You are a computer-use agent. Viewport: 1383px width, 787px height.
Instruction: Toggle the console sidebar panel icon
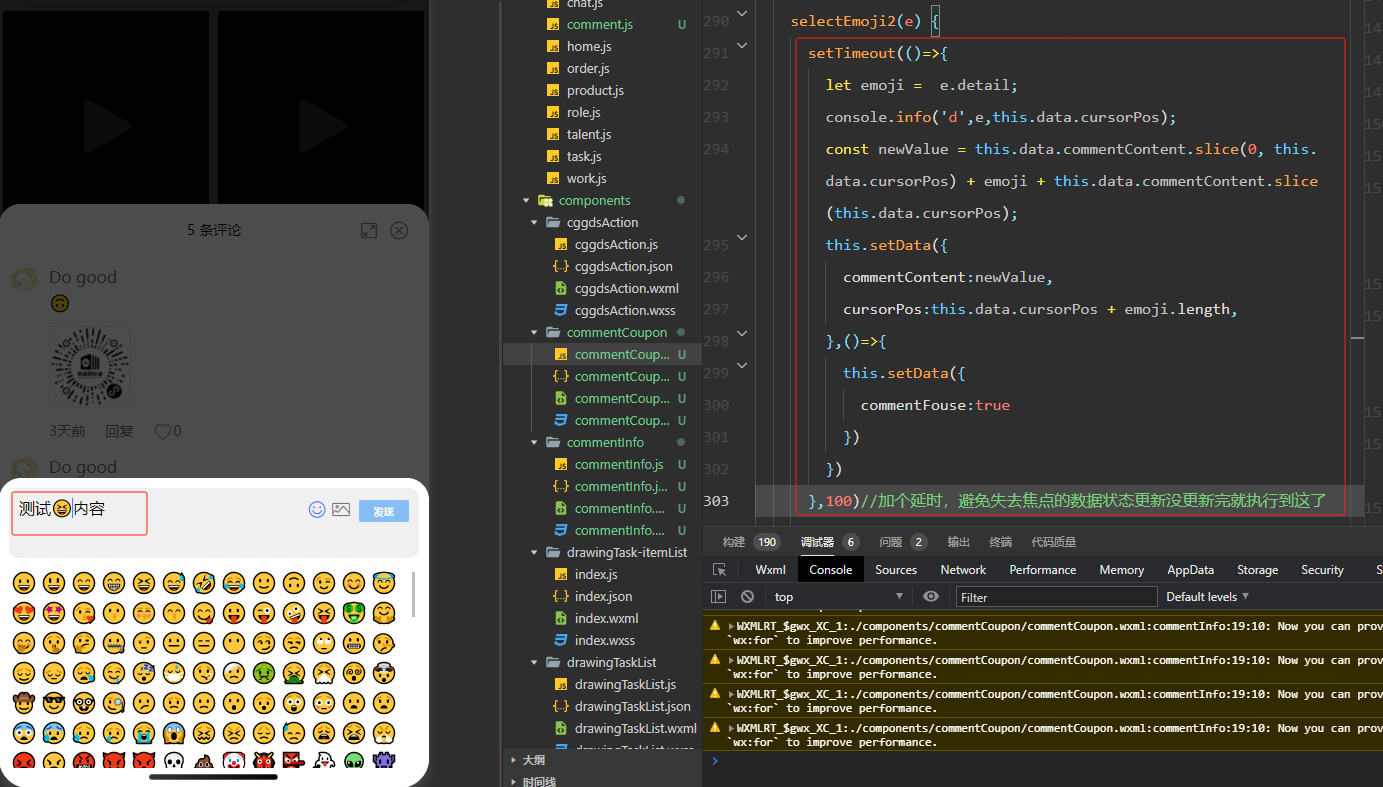click(x=718, y=596)
